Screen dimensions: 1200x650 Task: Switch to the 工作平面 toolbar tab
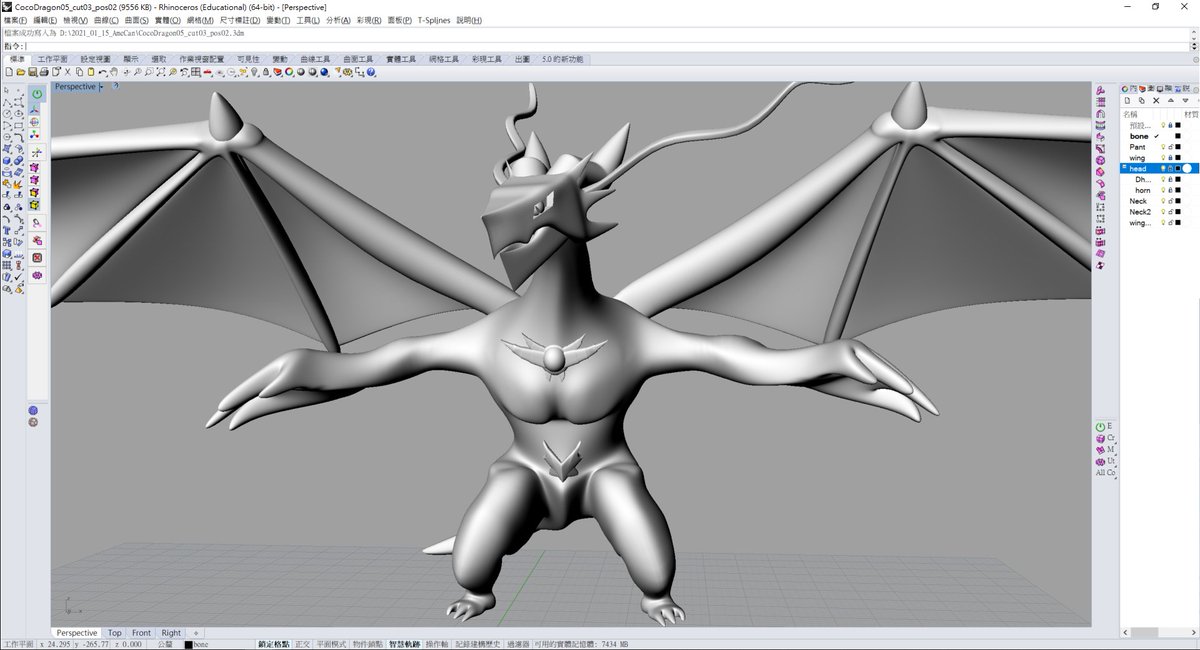click(55, 59)
